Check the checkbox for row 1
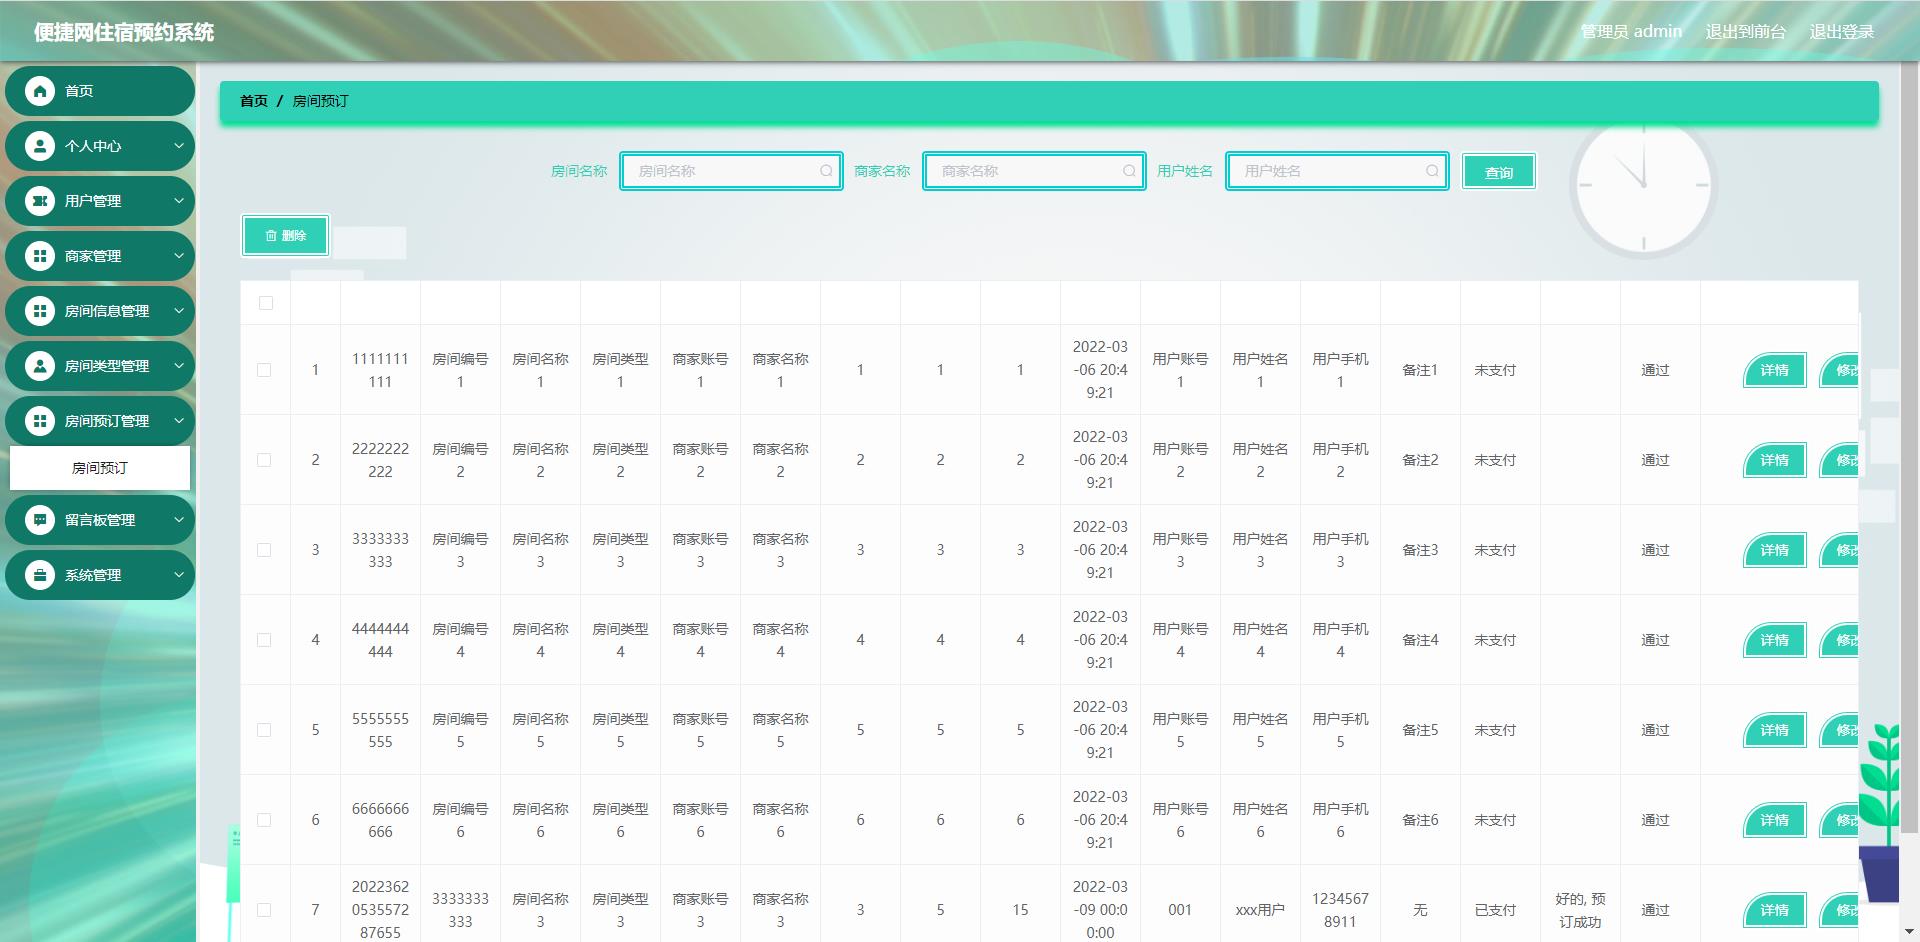The width and height of the screenshot is (1920, 942). (x=264, y=370)
